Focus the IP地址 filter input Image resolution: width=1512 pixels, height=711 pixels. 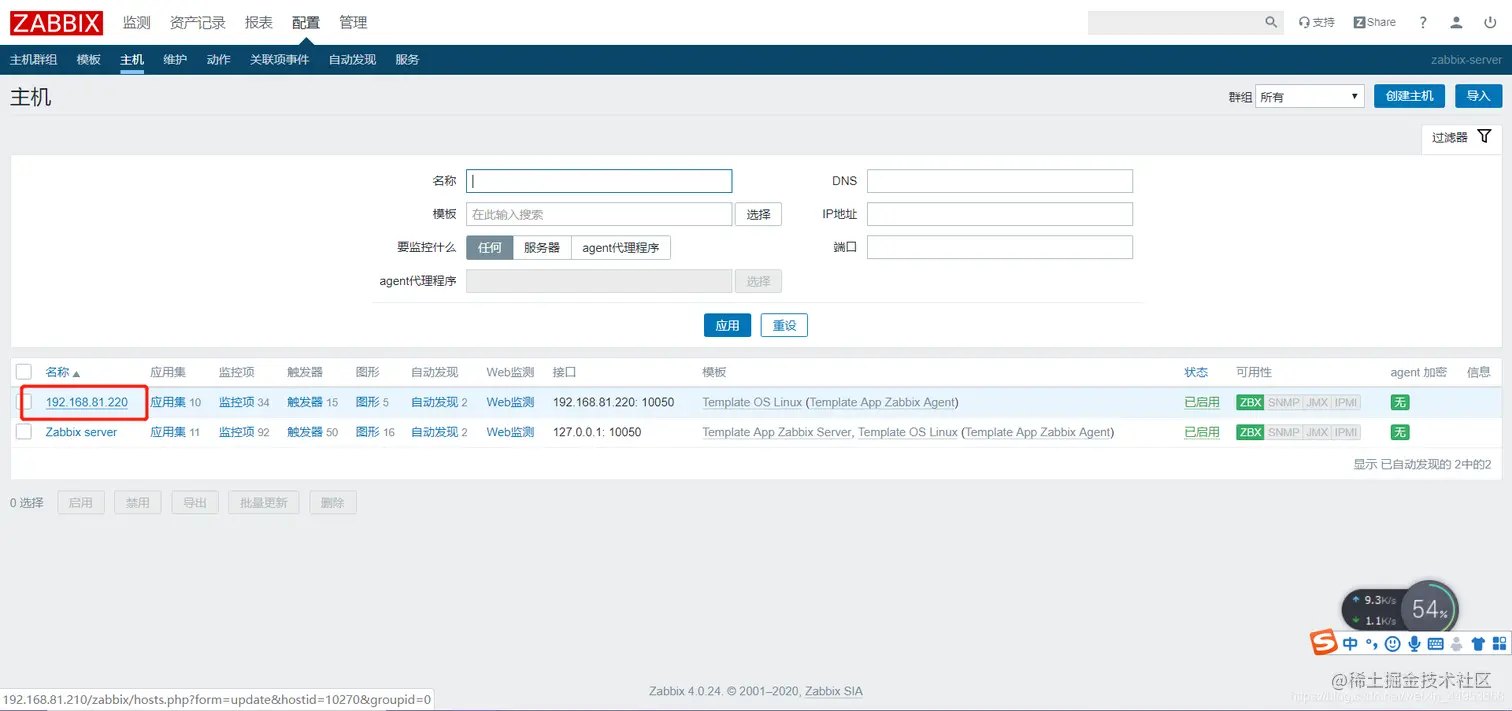pos(1000,214)
